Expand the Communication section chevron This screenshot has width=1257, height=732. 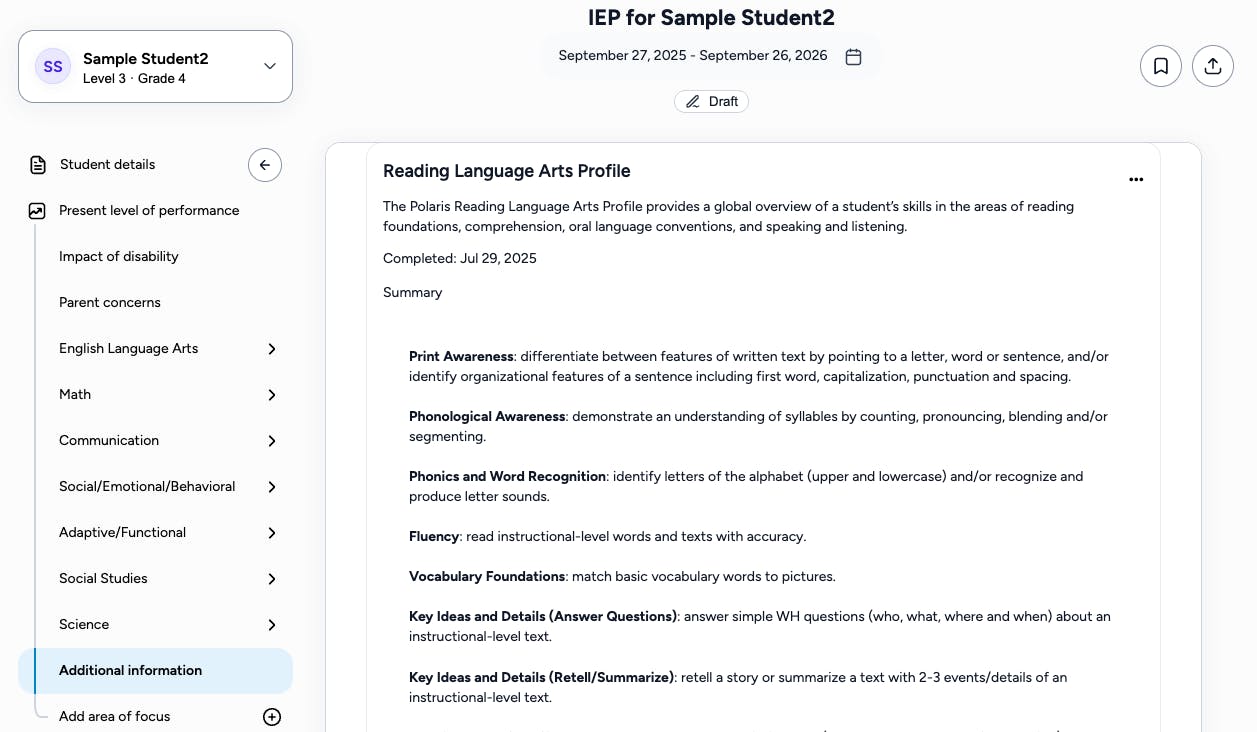click(272, 441)
